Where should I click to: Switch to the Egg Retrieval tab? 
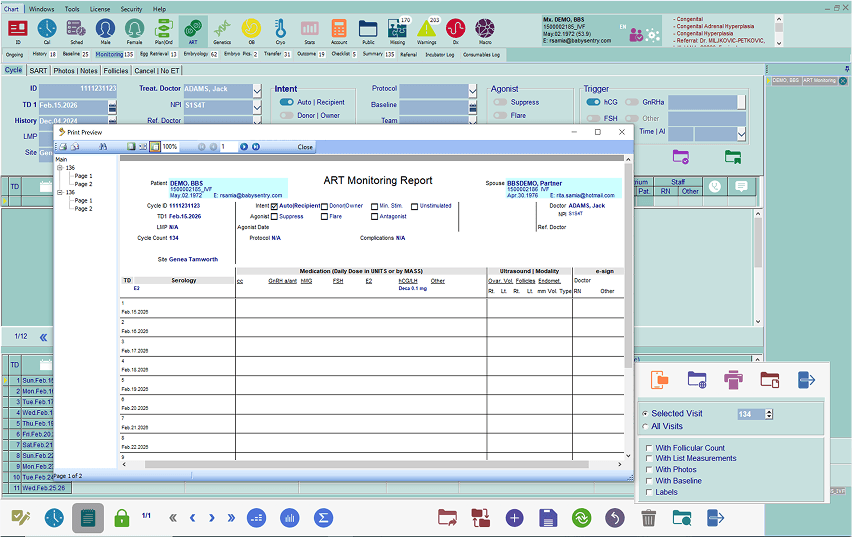159,54
